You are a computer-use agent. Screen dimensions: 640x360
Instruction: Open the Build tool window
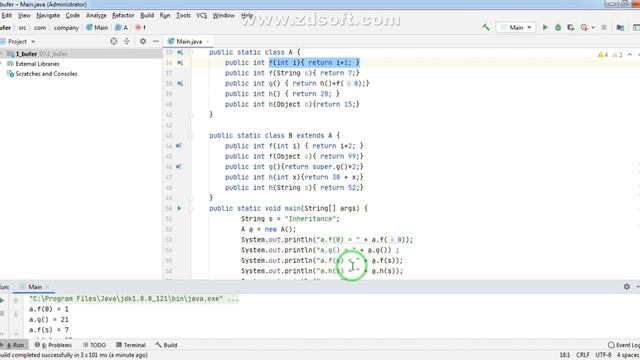click(x=167, y=345)
